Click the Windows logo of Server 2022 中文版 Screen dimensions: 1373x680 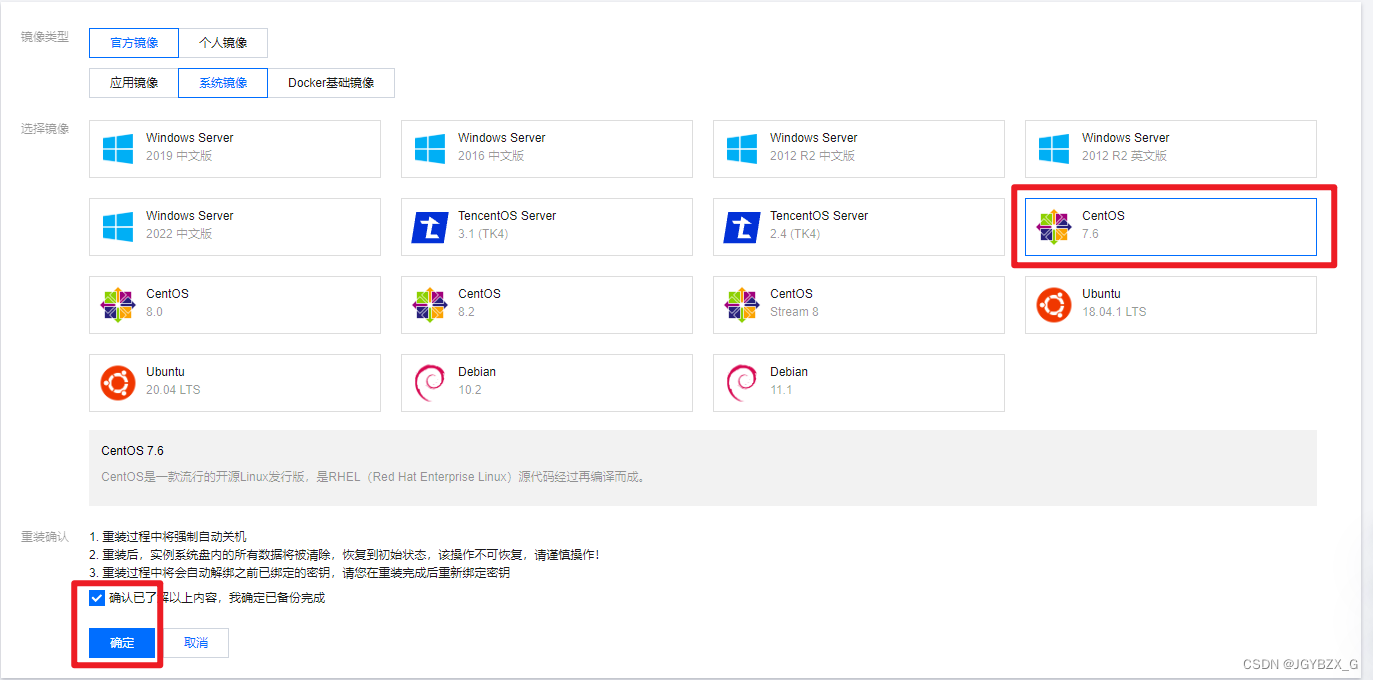(117, 227)
